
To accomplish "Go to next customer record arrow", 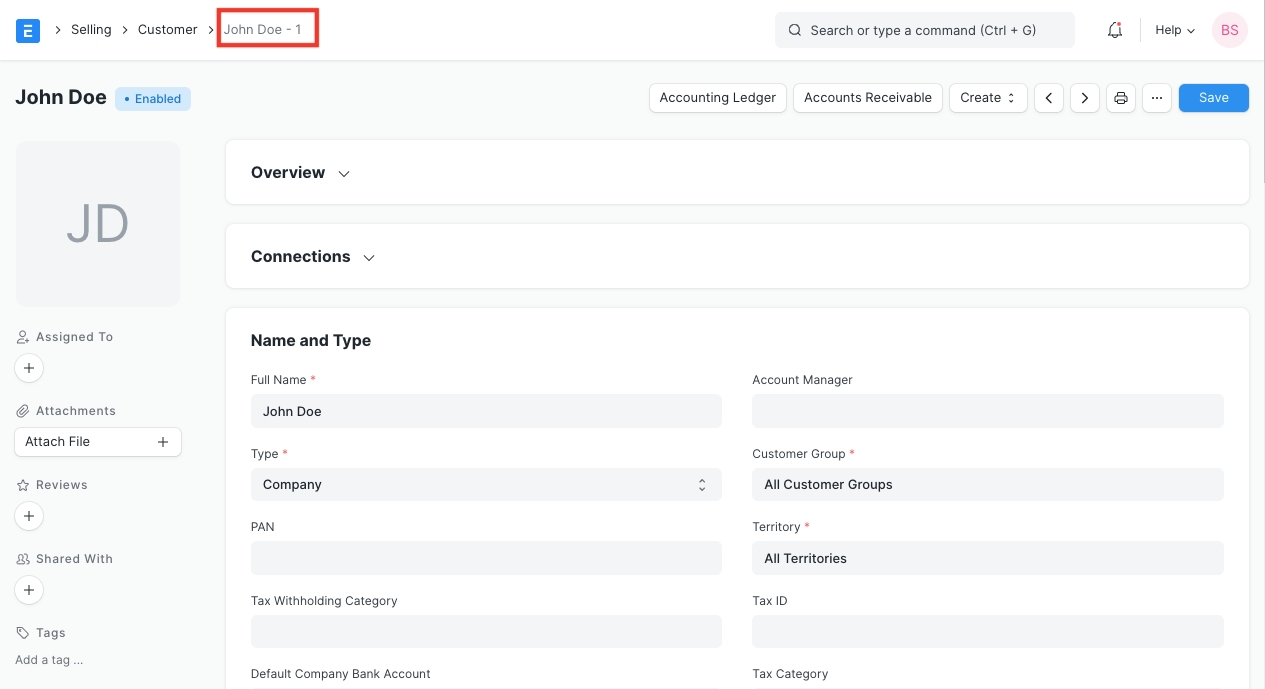I will pos(1085,98).
